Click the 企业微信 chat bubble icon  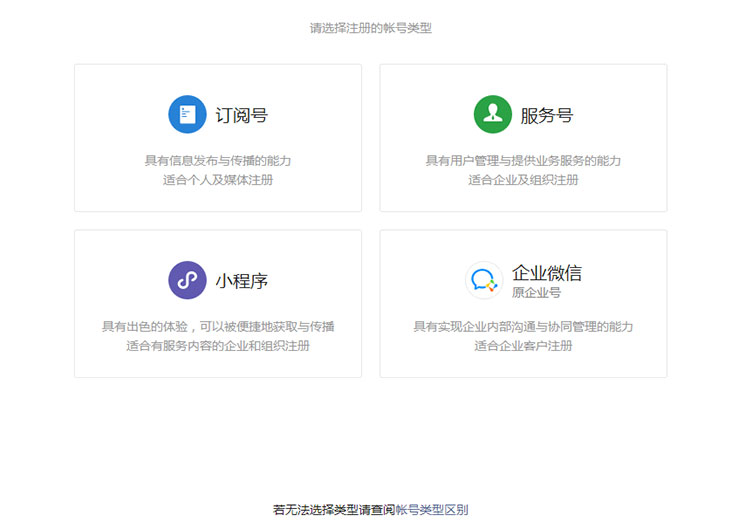[484, 280]
